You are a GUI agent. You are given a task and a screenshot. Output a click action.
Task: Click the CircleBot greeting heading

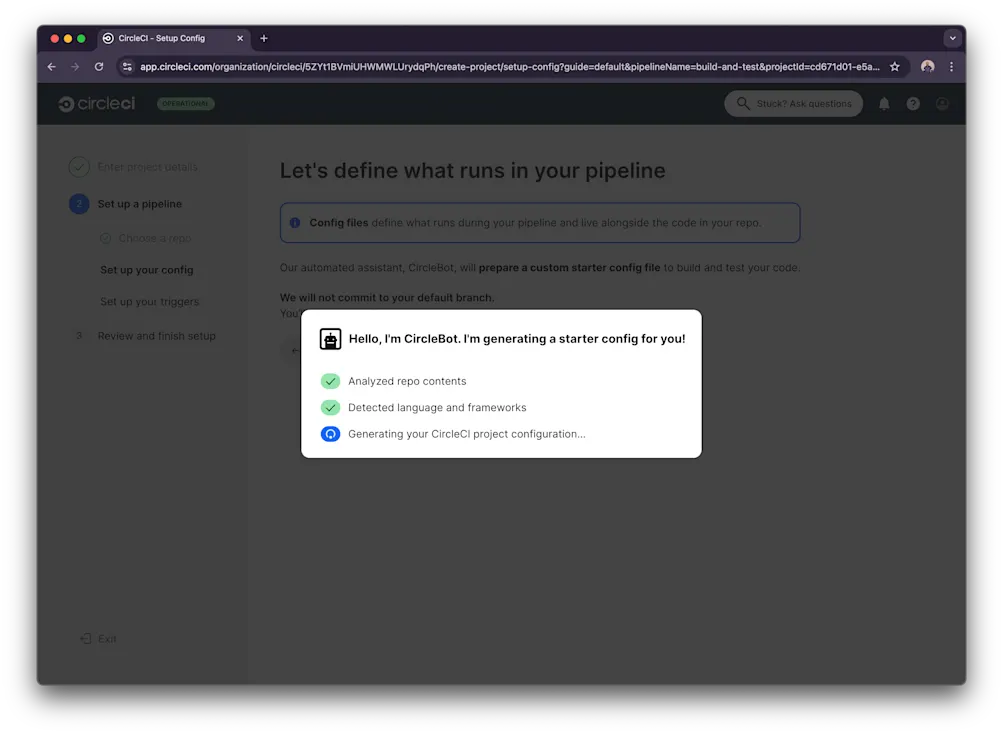pyautogui.click(x=517, y=339)
